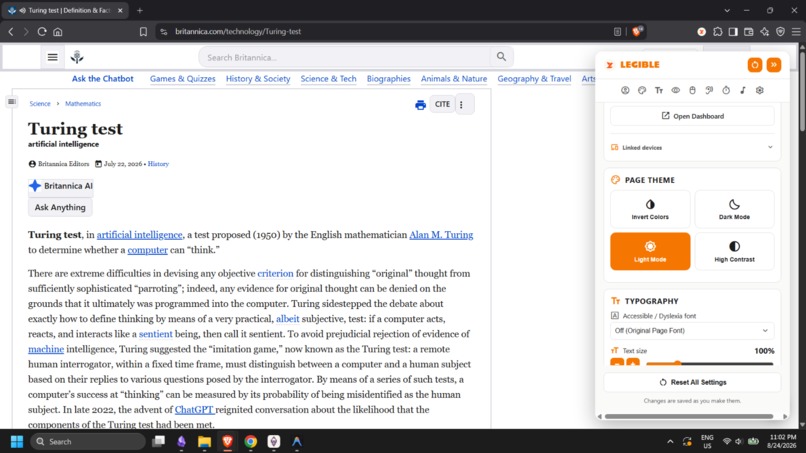
Task: Click the orange power button in Legible header
Action: [755, 65]
